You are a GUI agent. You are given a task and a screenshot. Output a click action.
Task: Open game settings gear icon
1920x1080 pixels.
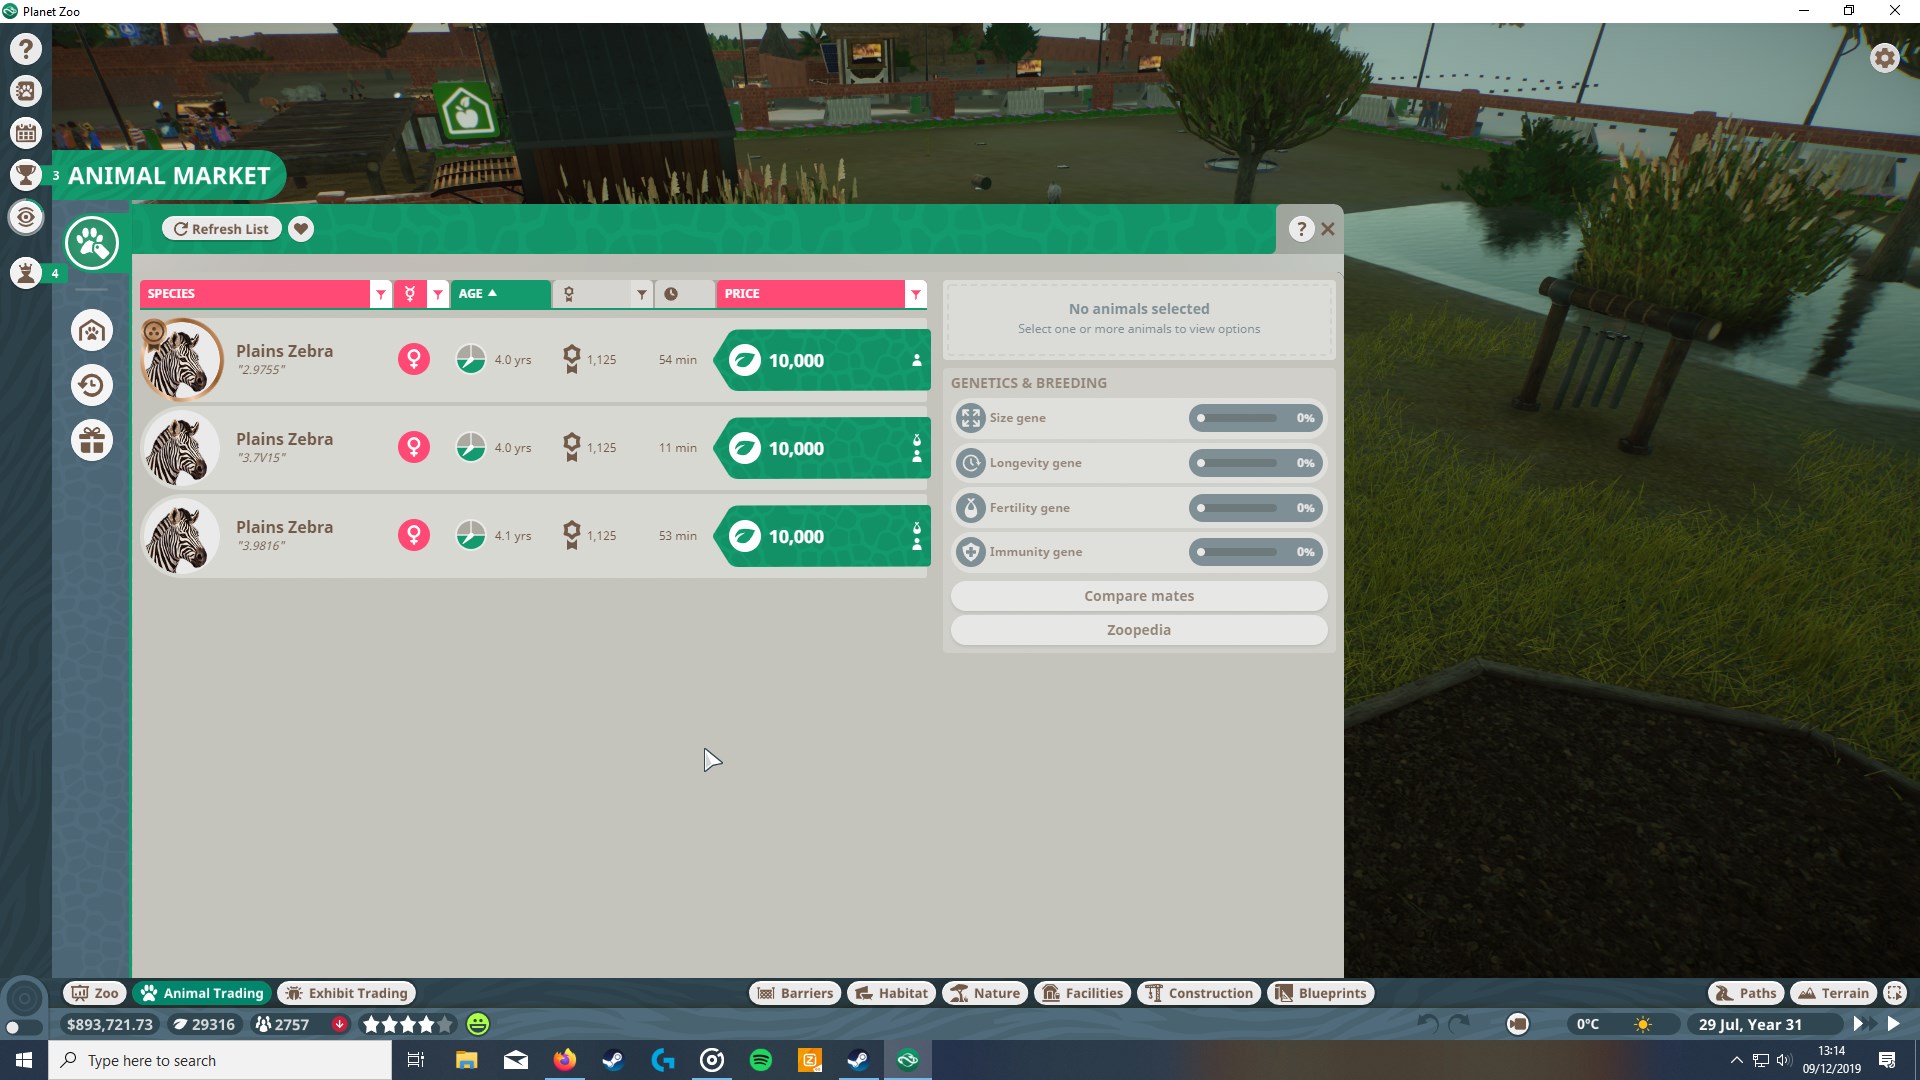1885,58
